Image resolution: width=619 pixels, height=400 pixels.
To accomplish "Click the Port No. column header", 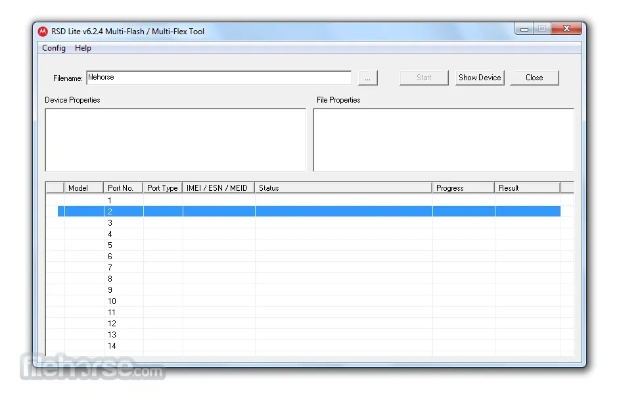I will coord(122,188).
